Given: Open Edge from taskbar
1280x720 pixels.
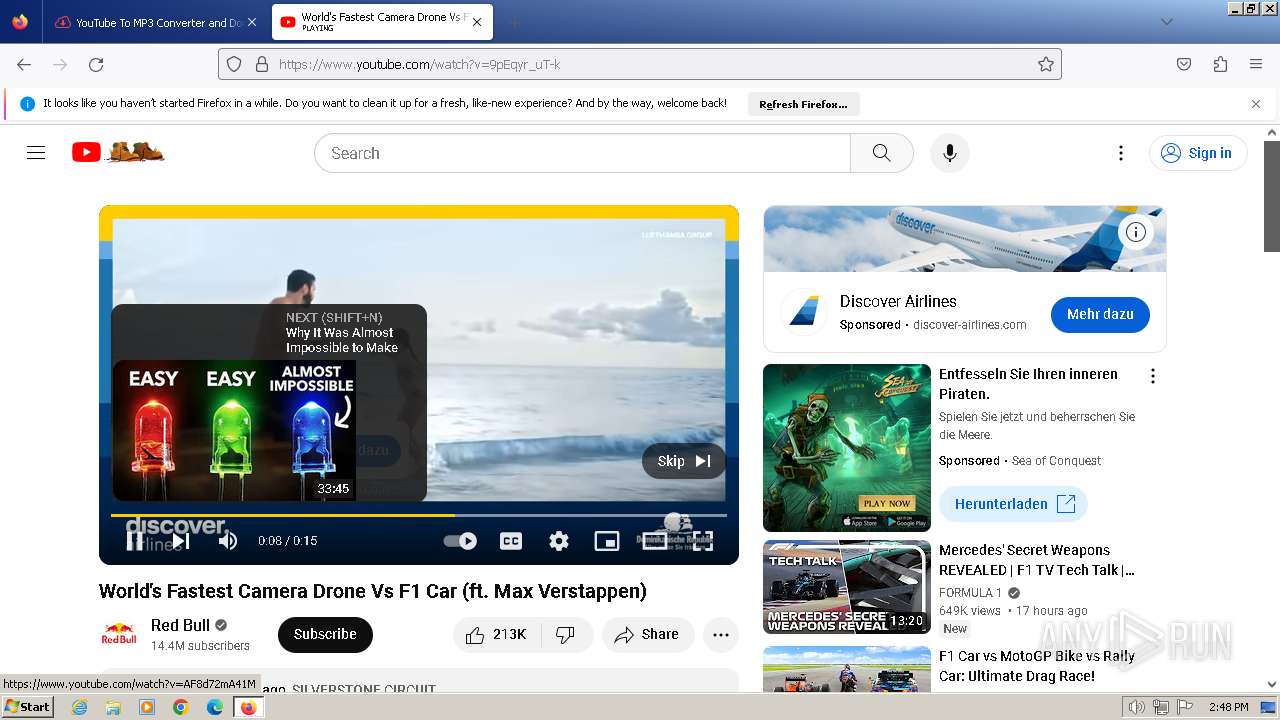Looking at the screenshot, I should 215,707.
